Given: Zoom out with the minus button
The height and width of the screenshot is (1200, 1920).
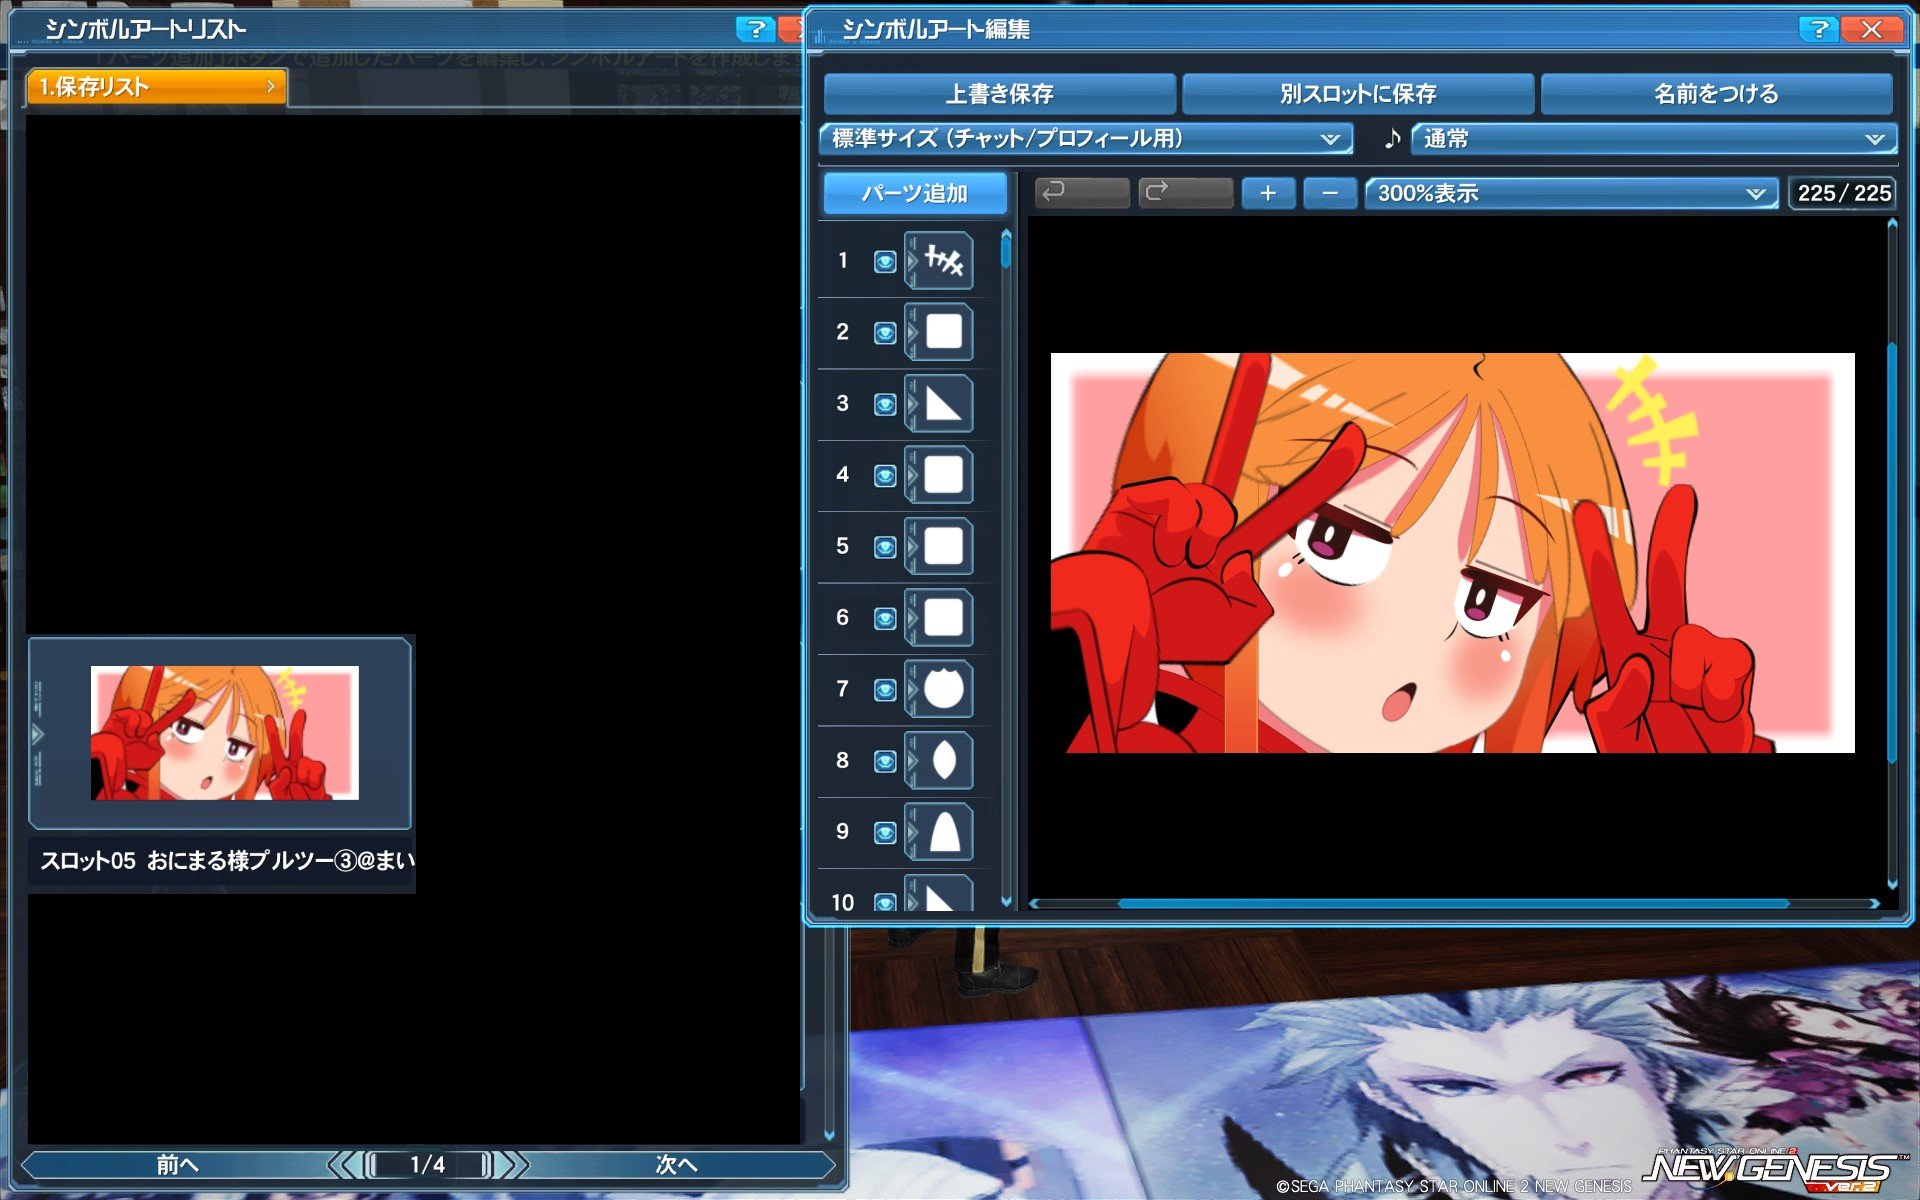Looking at the screenshot, I should coord(1330,193).
